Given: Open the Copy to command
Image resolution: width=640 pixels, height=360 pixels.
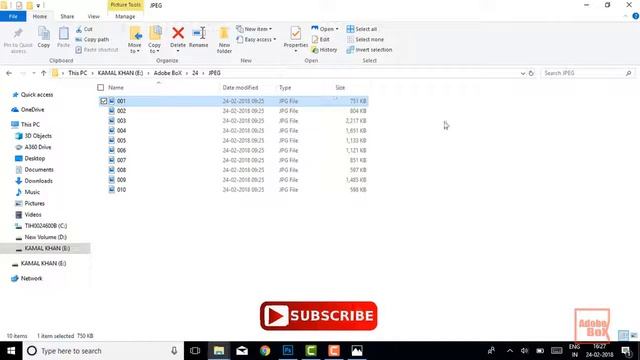Looking at the screenshot, I should [155, 40].
